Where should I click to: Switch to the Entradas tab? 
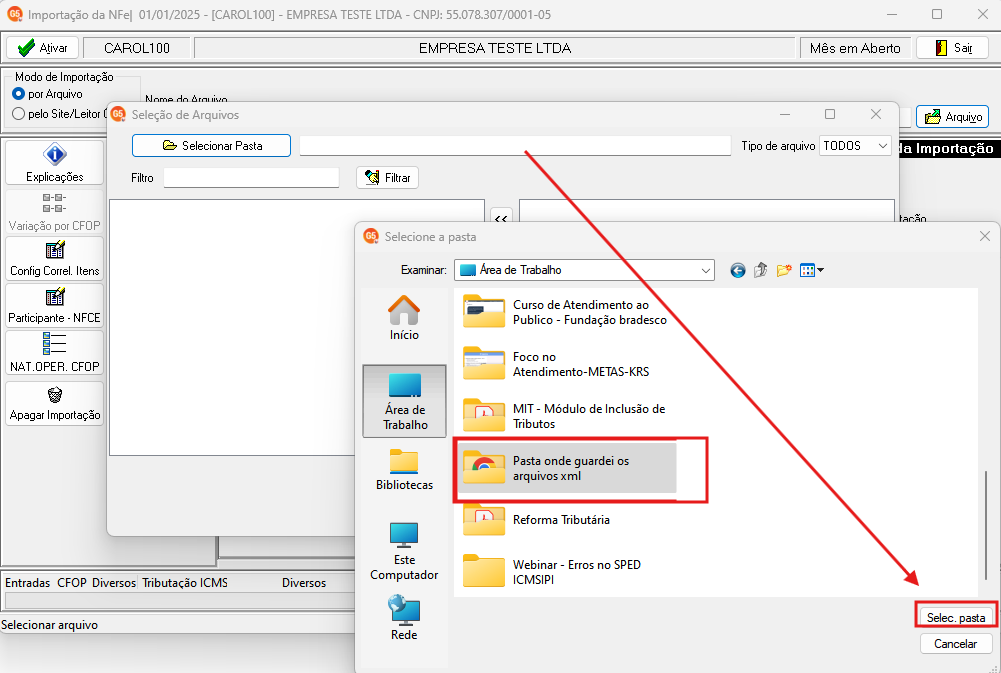(27, 583)
